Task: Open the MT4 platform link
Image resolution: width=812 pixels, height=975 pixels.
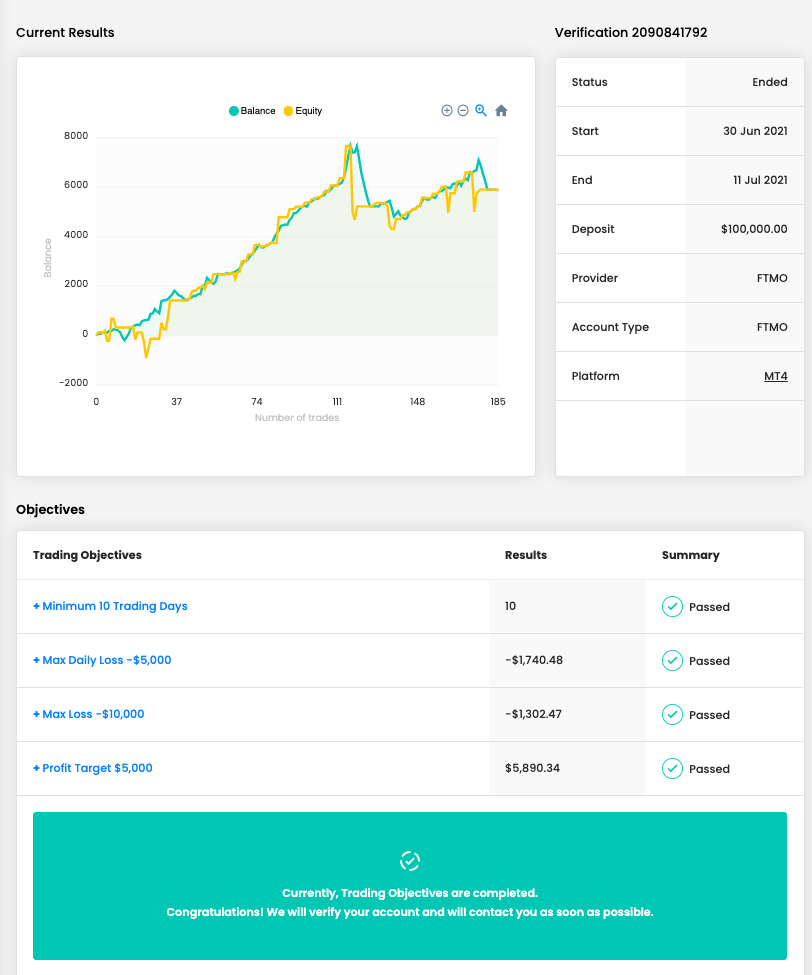Action: (x=775, y=376)
